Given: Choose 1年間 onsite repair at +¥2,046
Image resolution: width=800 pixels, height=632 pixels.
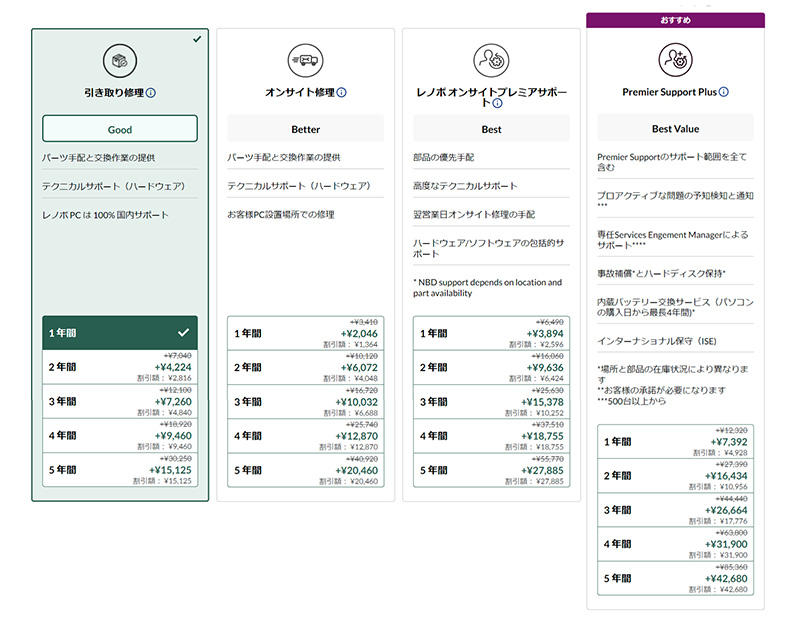Looking at the screenshot, I should [306, 333].
